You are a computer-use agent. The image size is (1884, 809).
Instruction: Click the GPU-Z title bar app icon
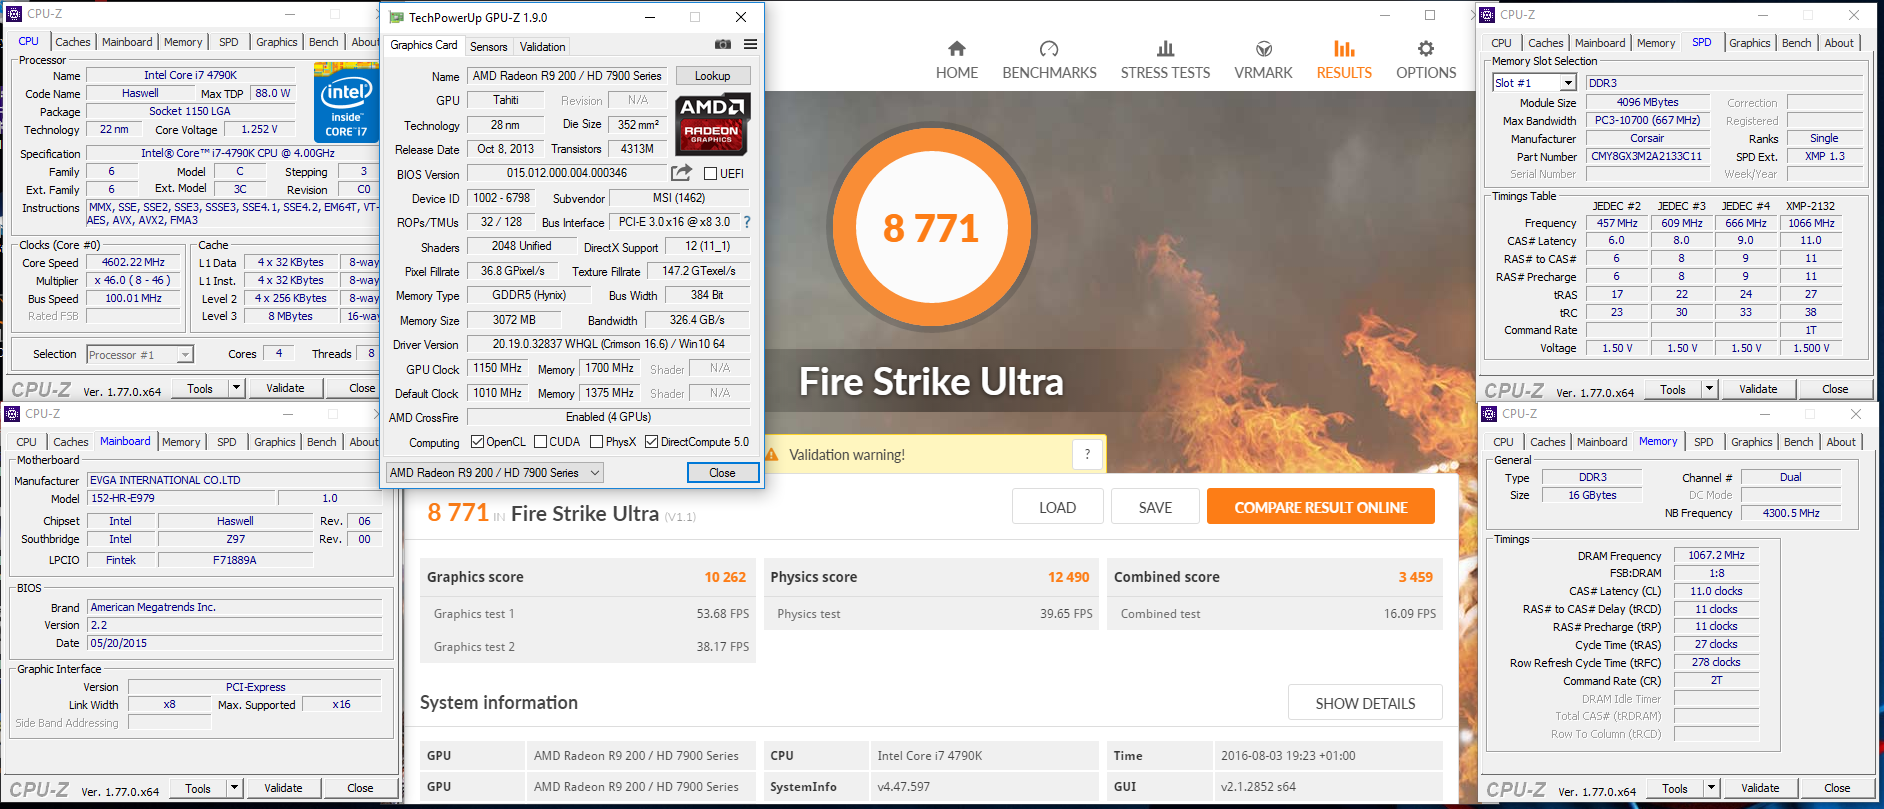(396, 17)
